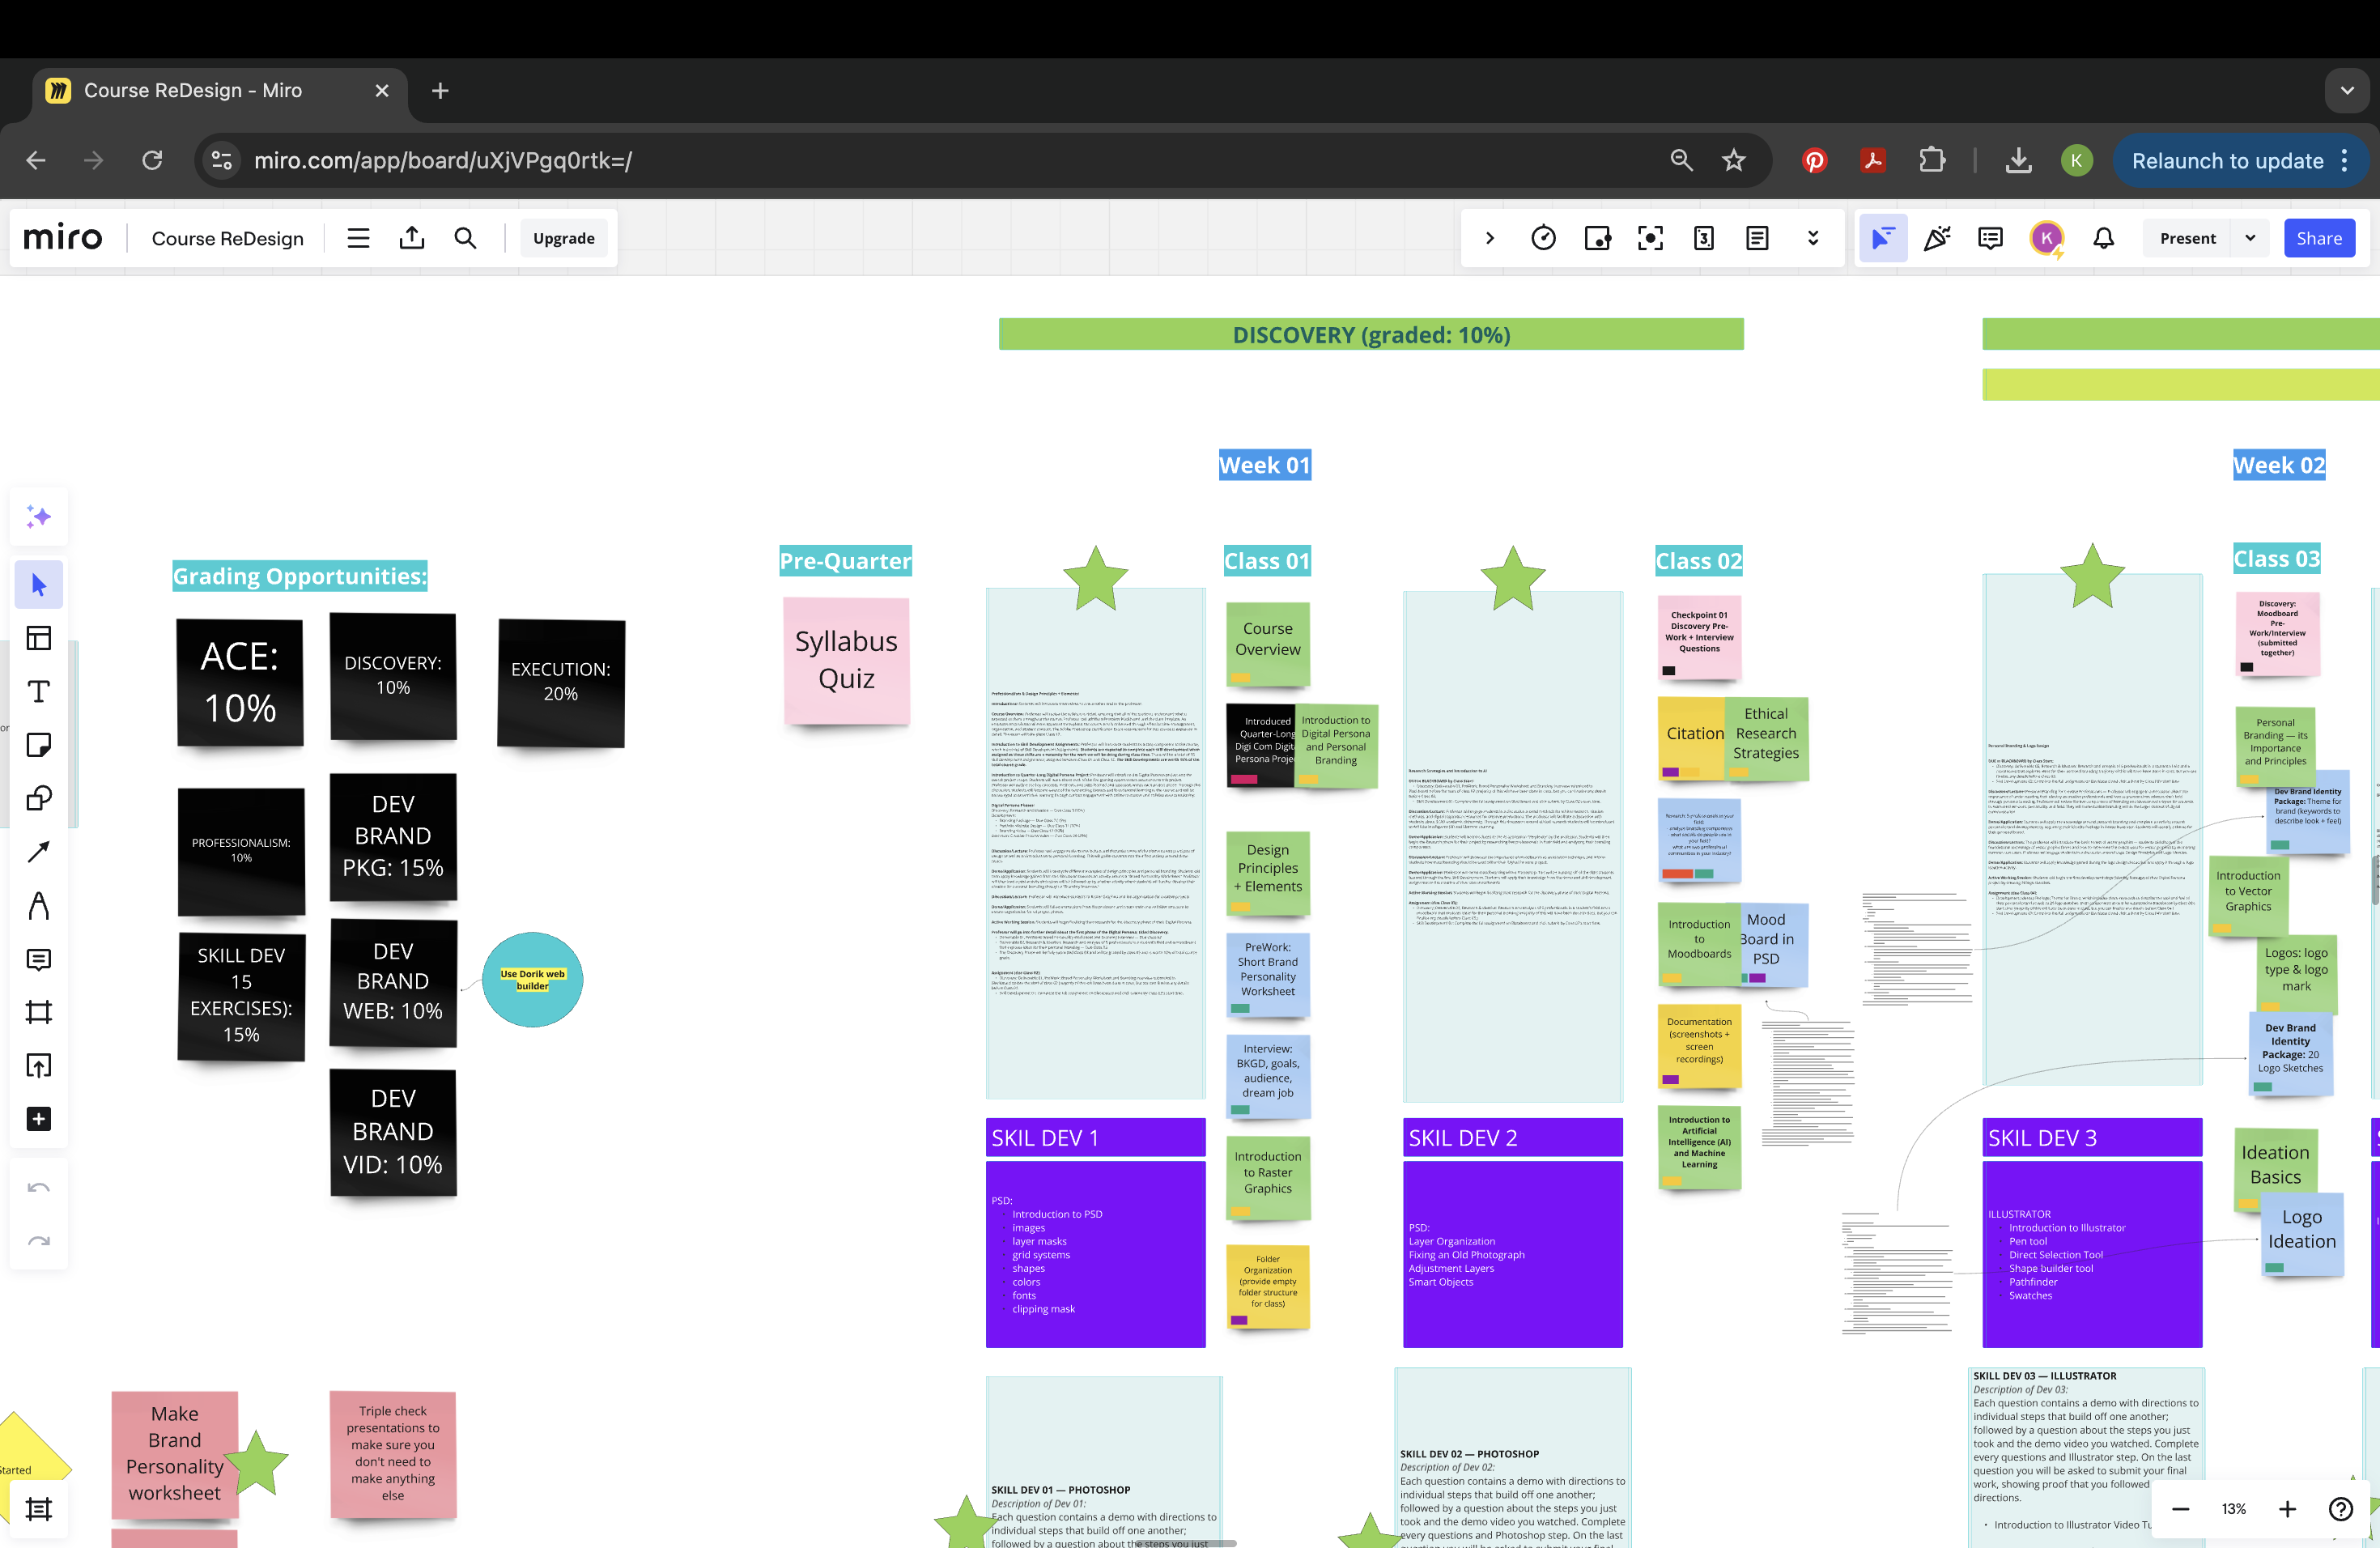Click the Upgrade button

563,238
